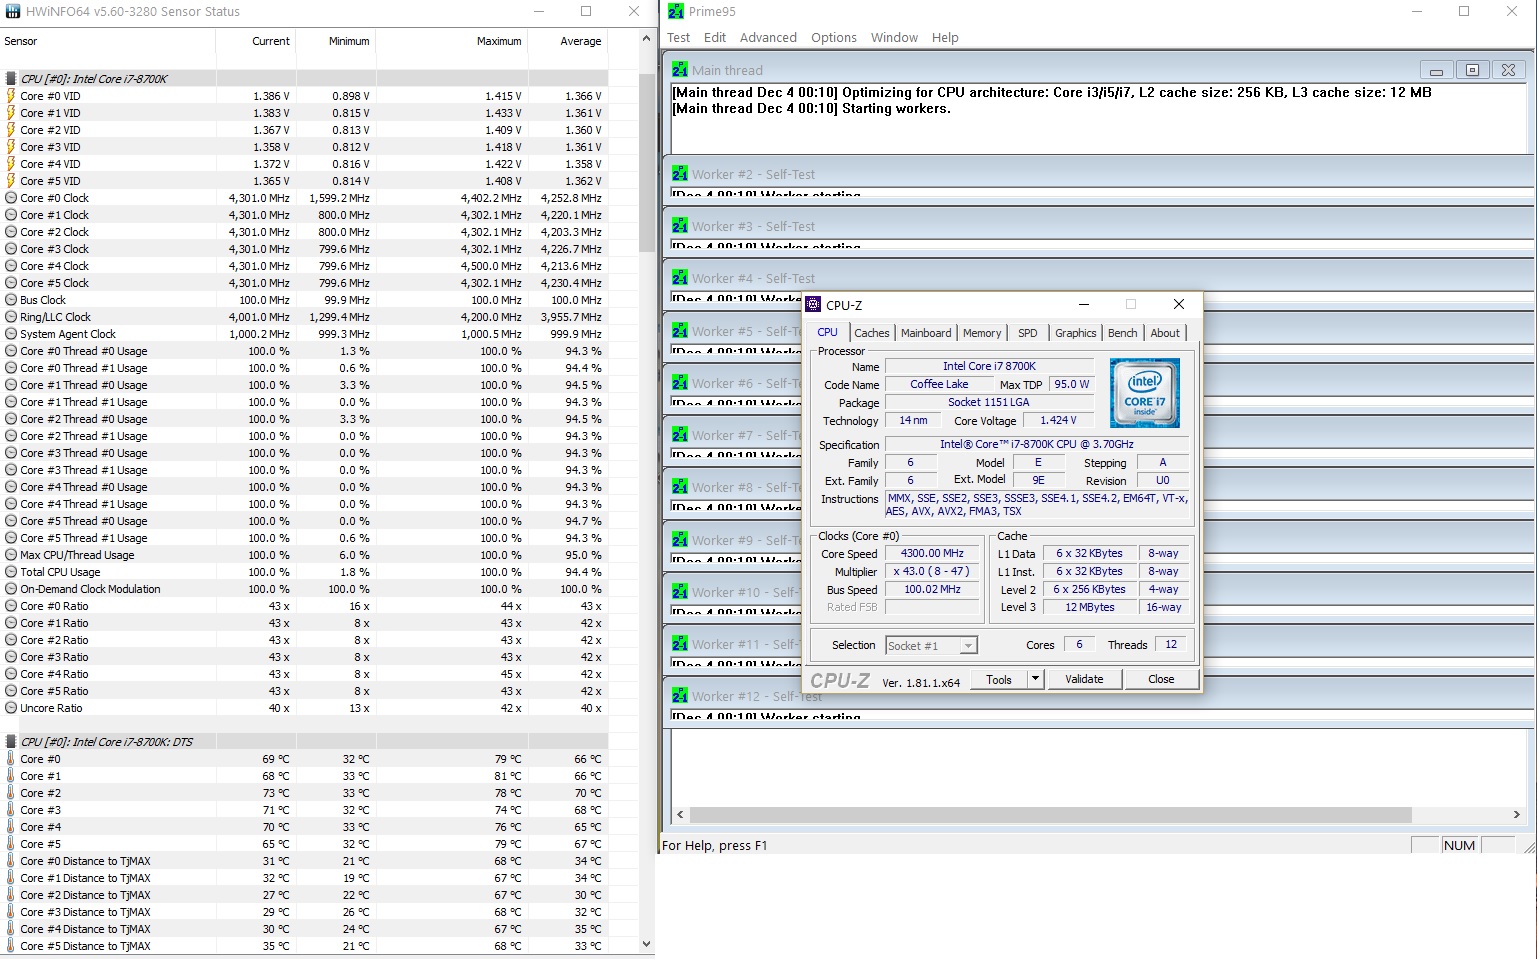
Task: Select the Core #0 VID sensor row
Action: (x=305, y=96)
